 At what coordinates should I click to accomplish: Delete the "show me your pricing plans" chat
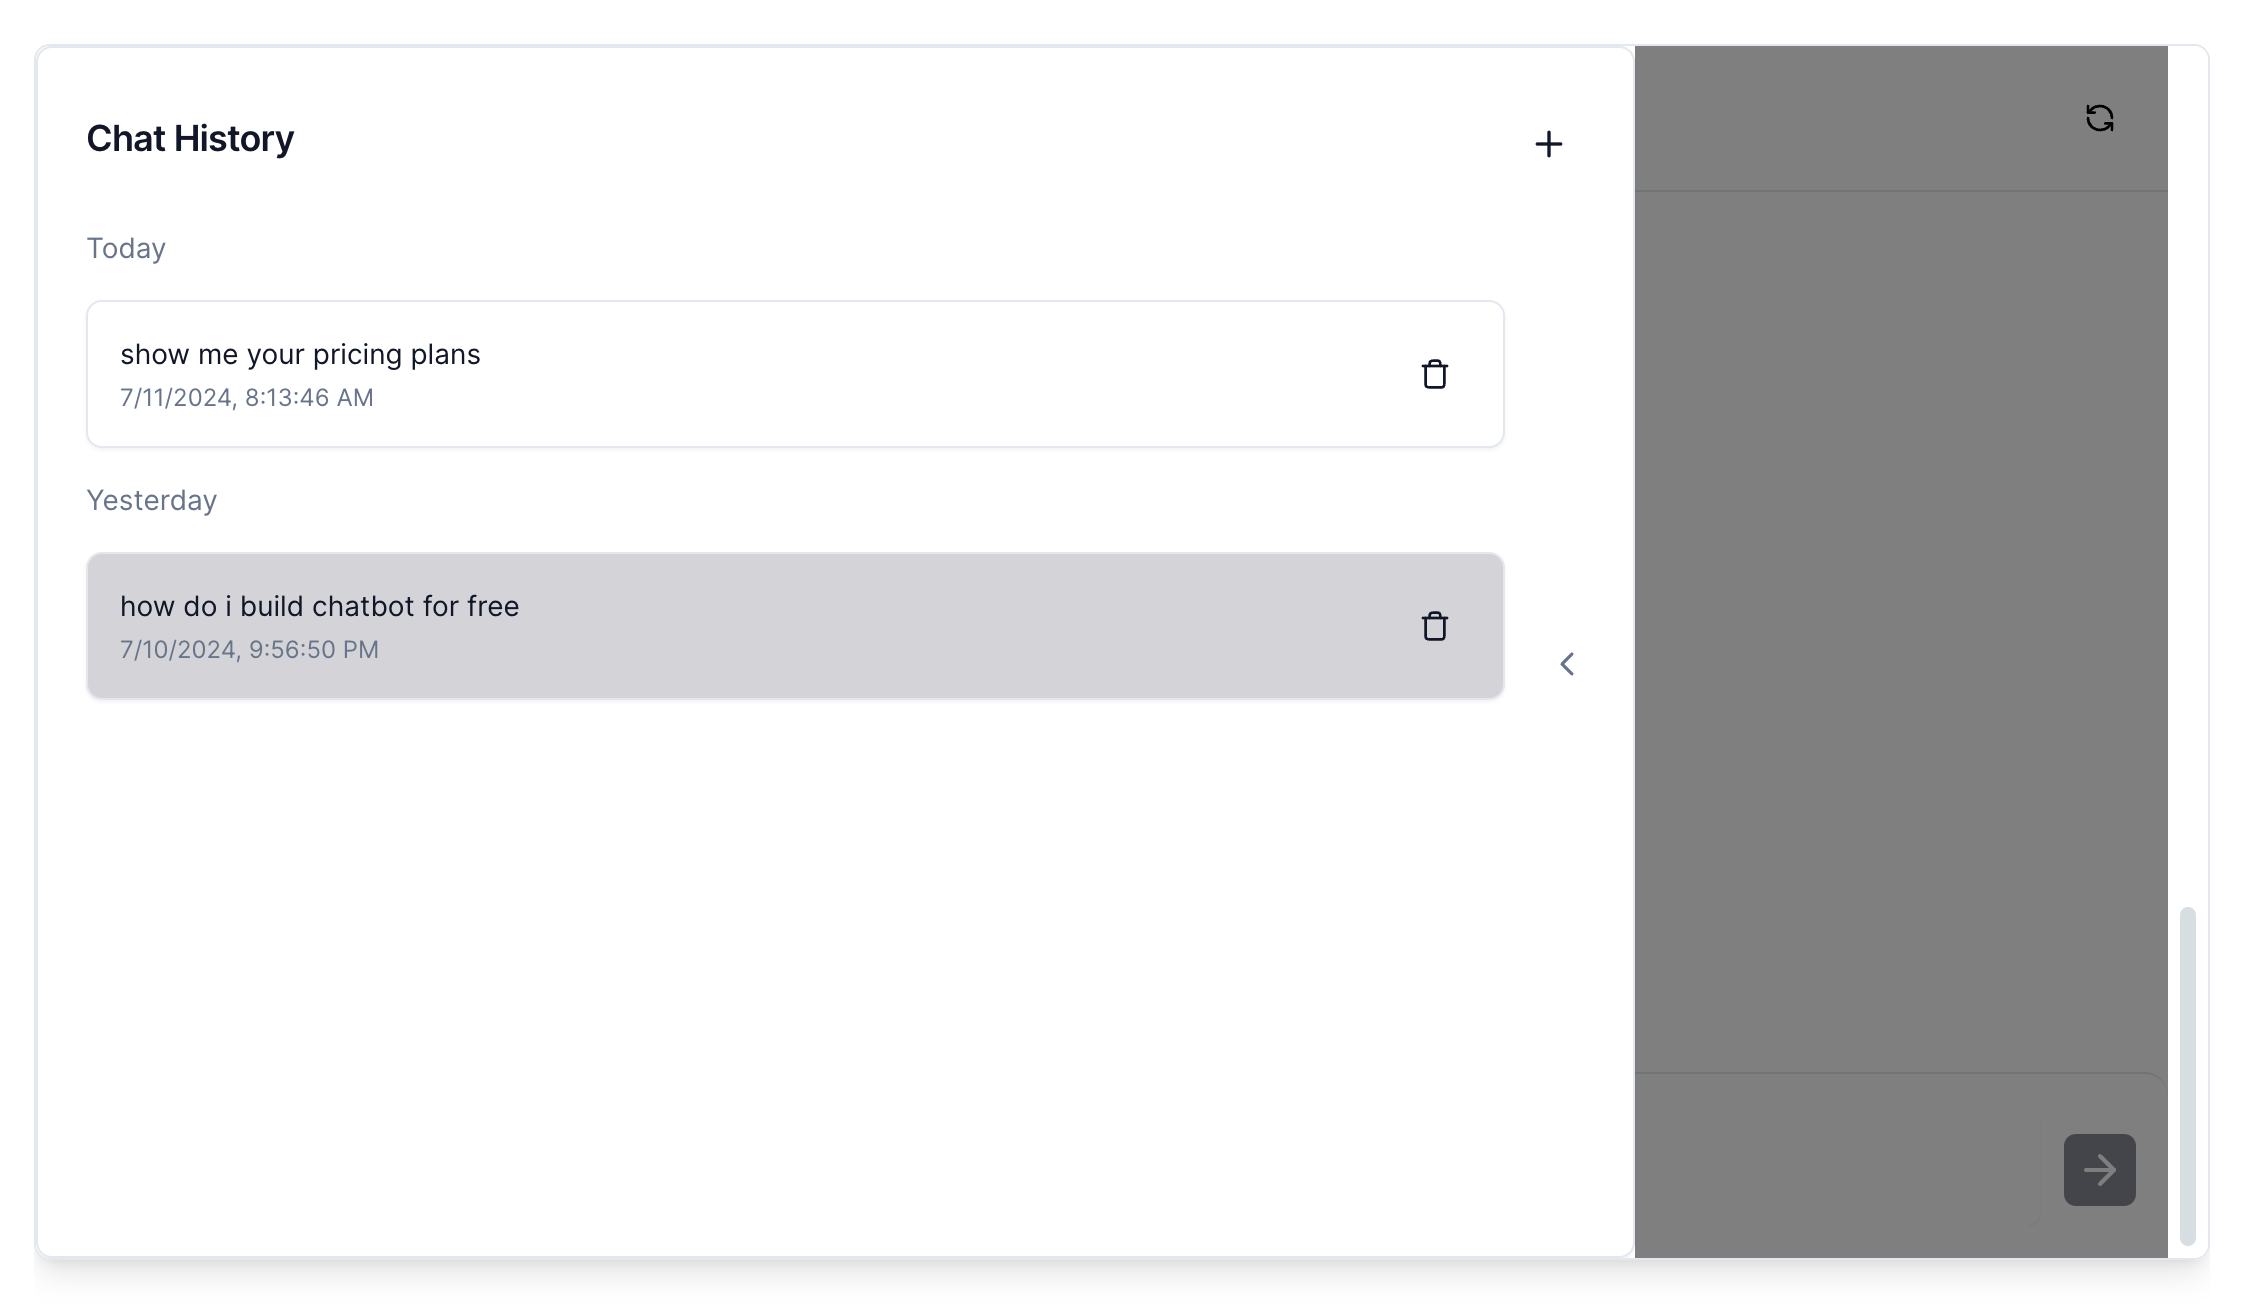(x=1434, y=374)
